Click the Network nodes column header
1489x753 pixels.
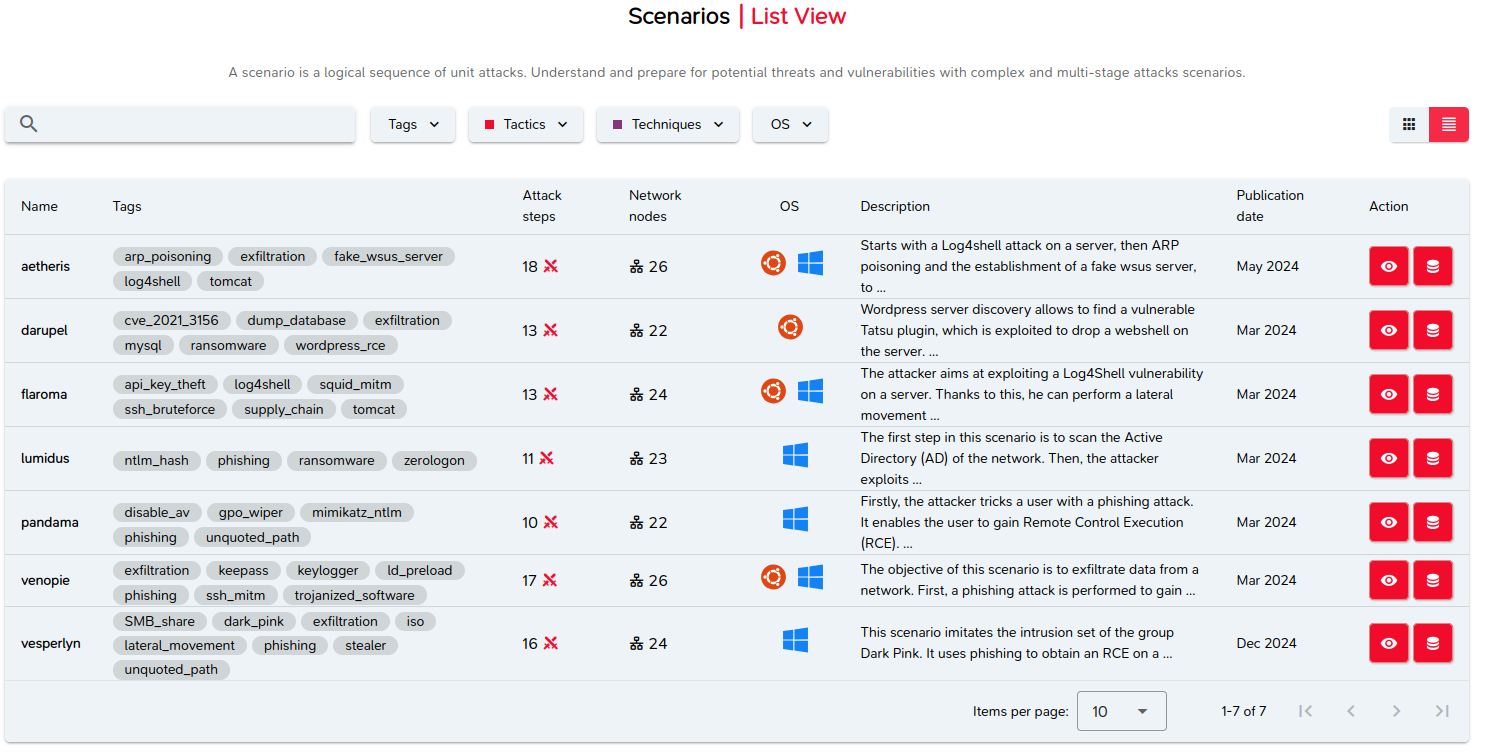tap(655, 206)
